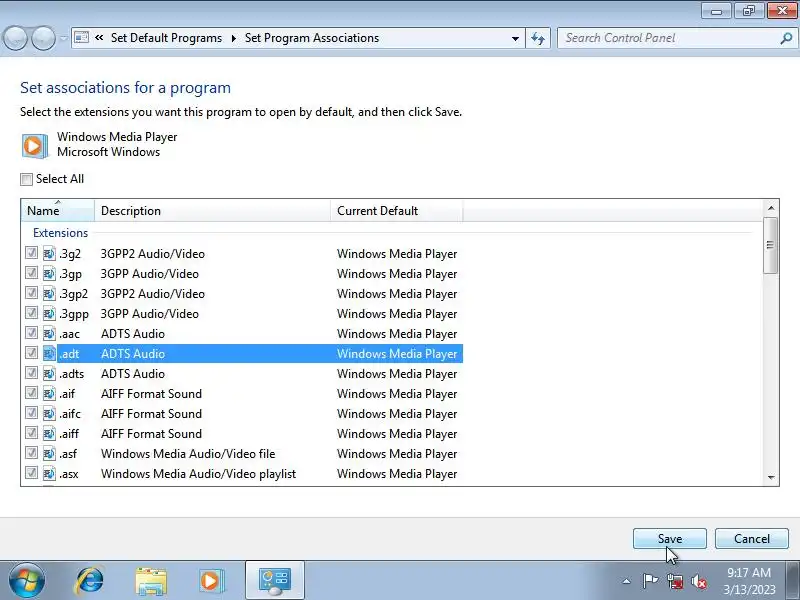Click the .3gp2 file type icon

tap(49, 293)
